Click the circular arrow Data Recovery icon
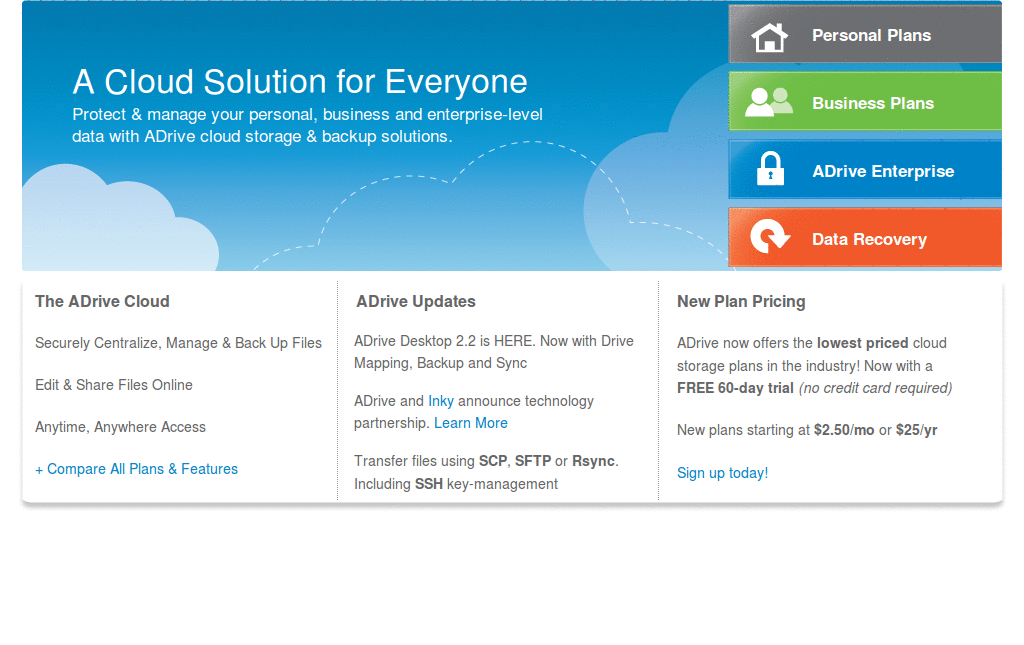This screenshot has height=645, width=1024. point(770,236)
